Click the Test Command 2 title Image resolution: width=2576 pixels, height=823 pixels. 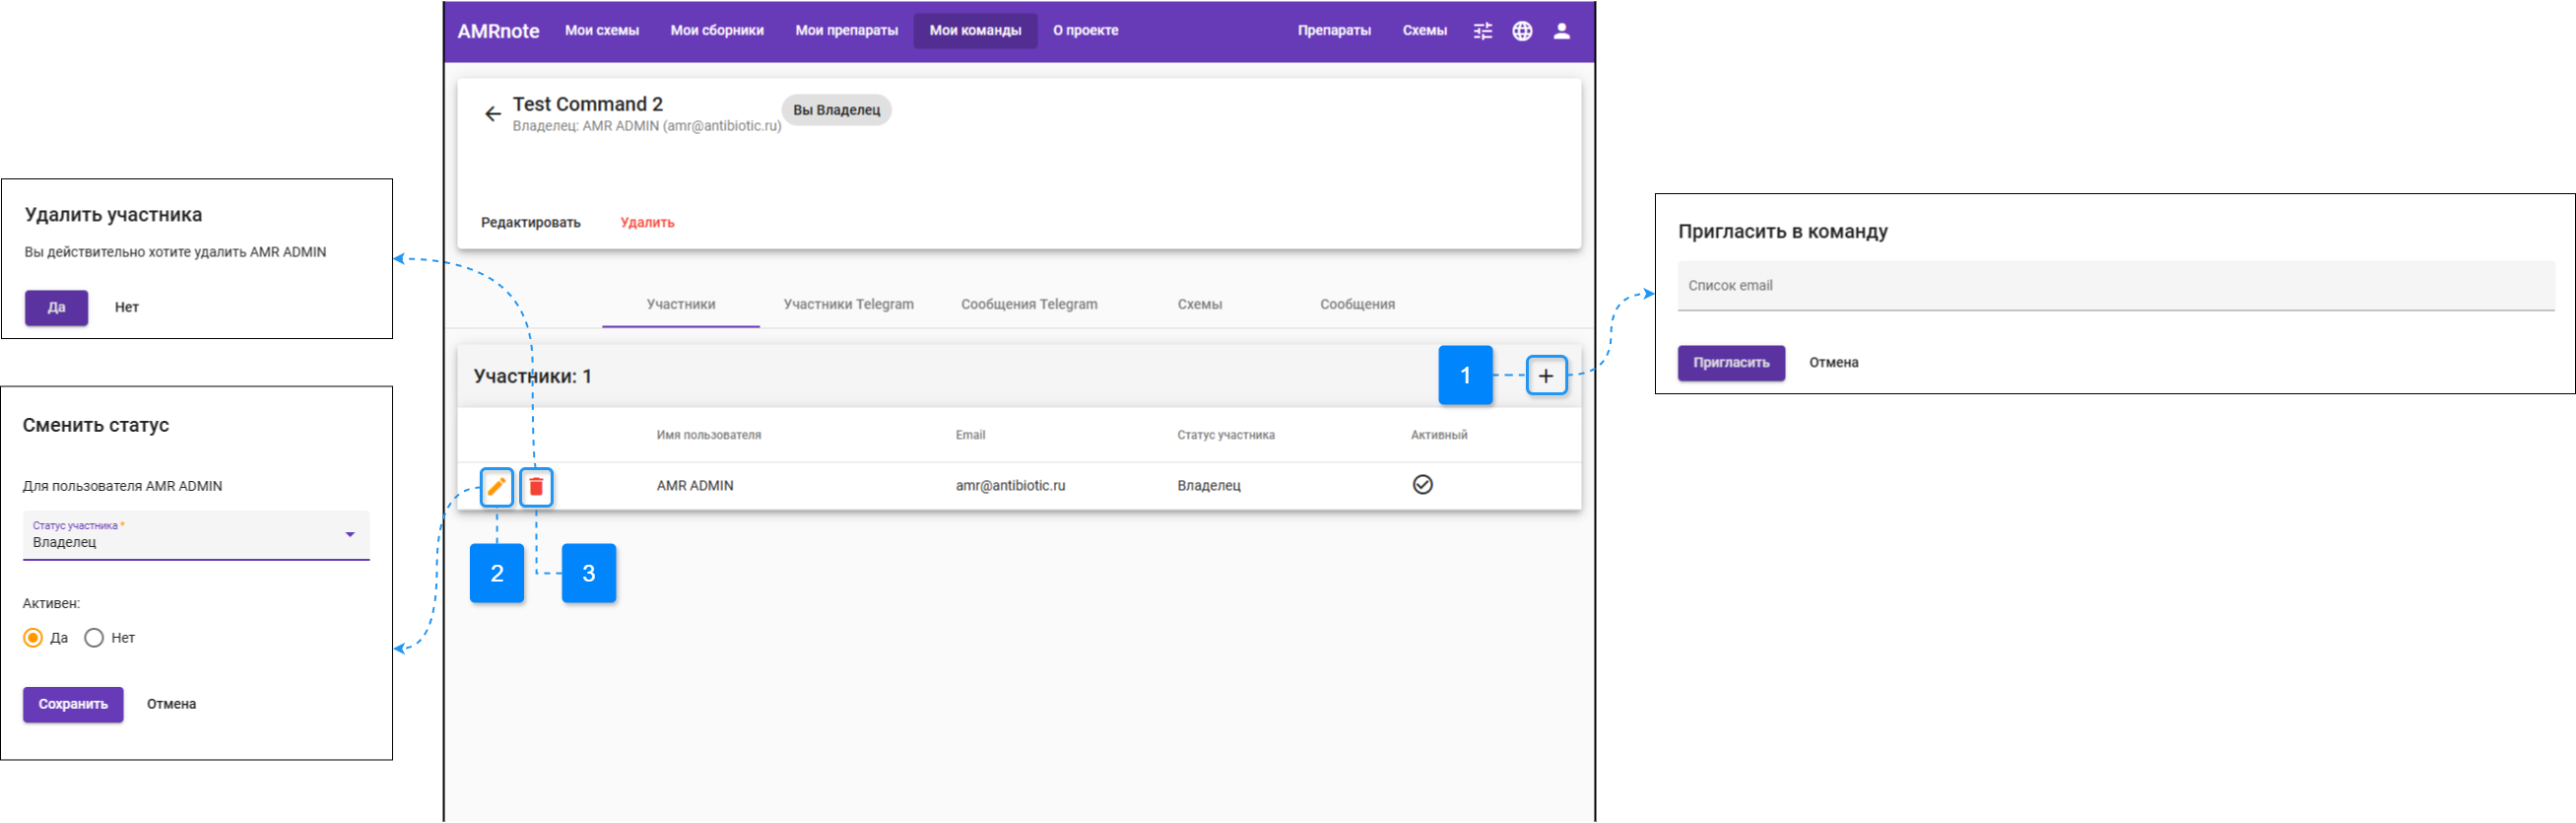coord(588,104)
